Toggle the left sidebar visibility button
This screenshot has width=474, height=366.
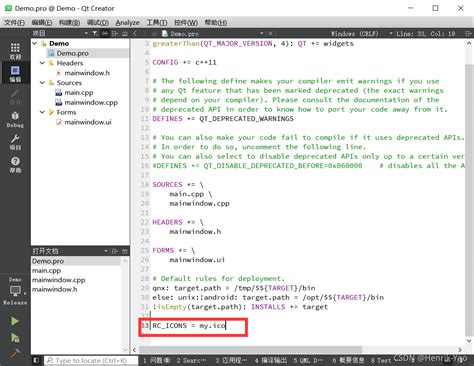click(36, 360)
